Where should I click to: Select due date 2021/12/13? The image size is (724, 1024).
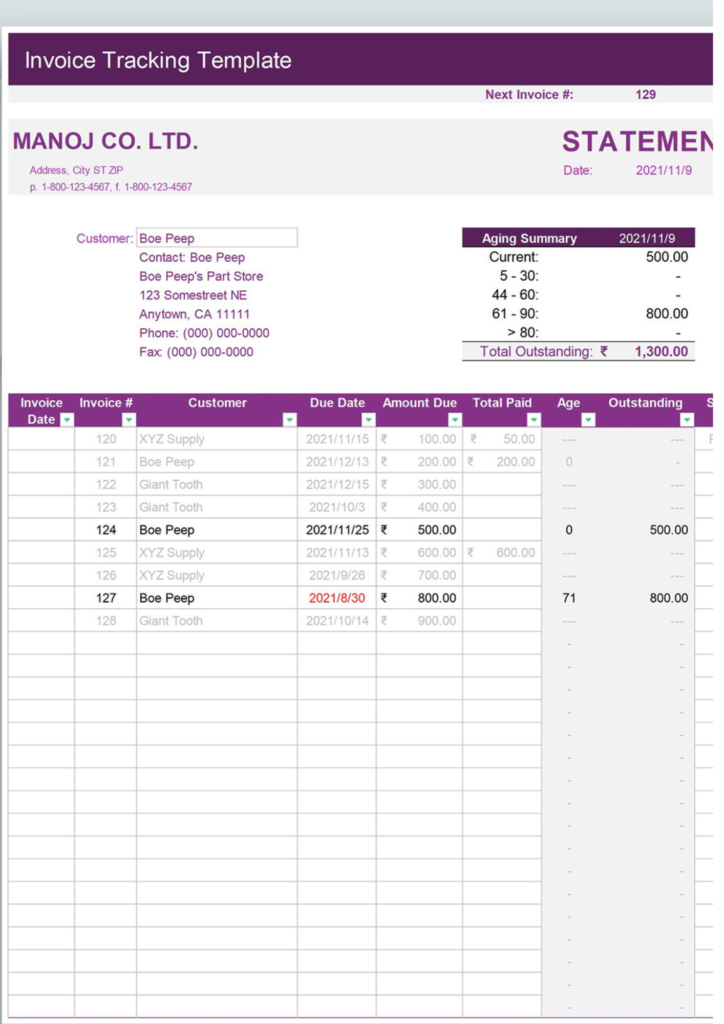pyautogui.click(x=337, y=462)
